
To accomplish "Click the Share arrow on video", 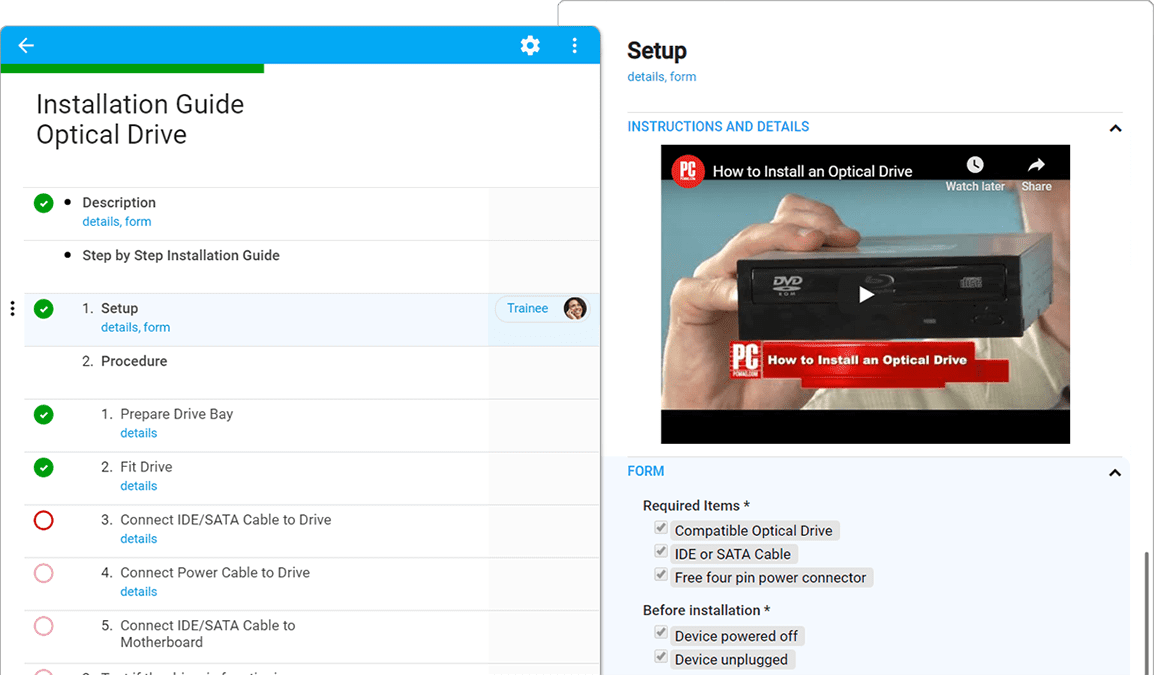I will click(x=1036, y=165).
